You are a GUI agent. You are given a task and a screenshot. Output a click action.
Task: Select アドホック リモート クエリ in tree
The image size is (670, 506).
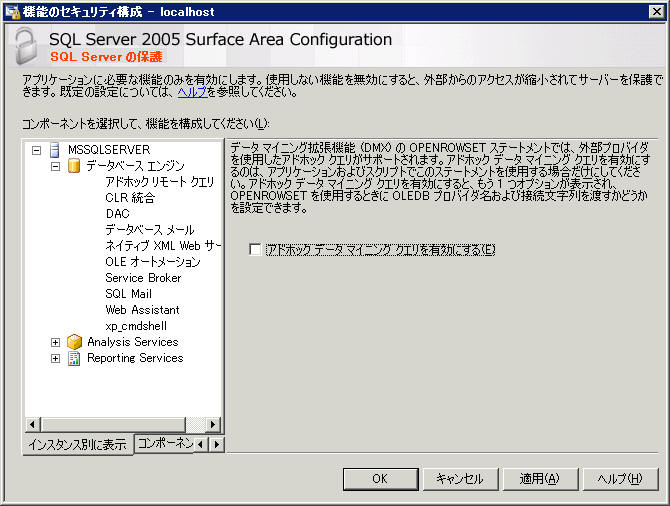(160, 182)
